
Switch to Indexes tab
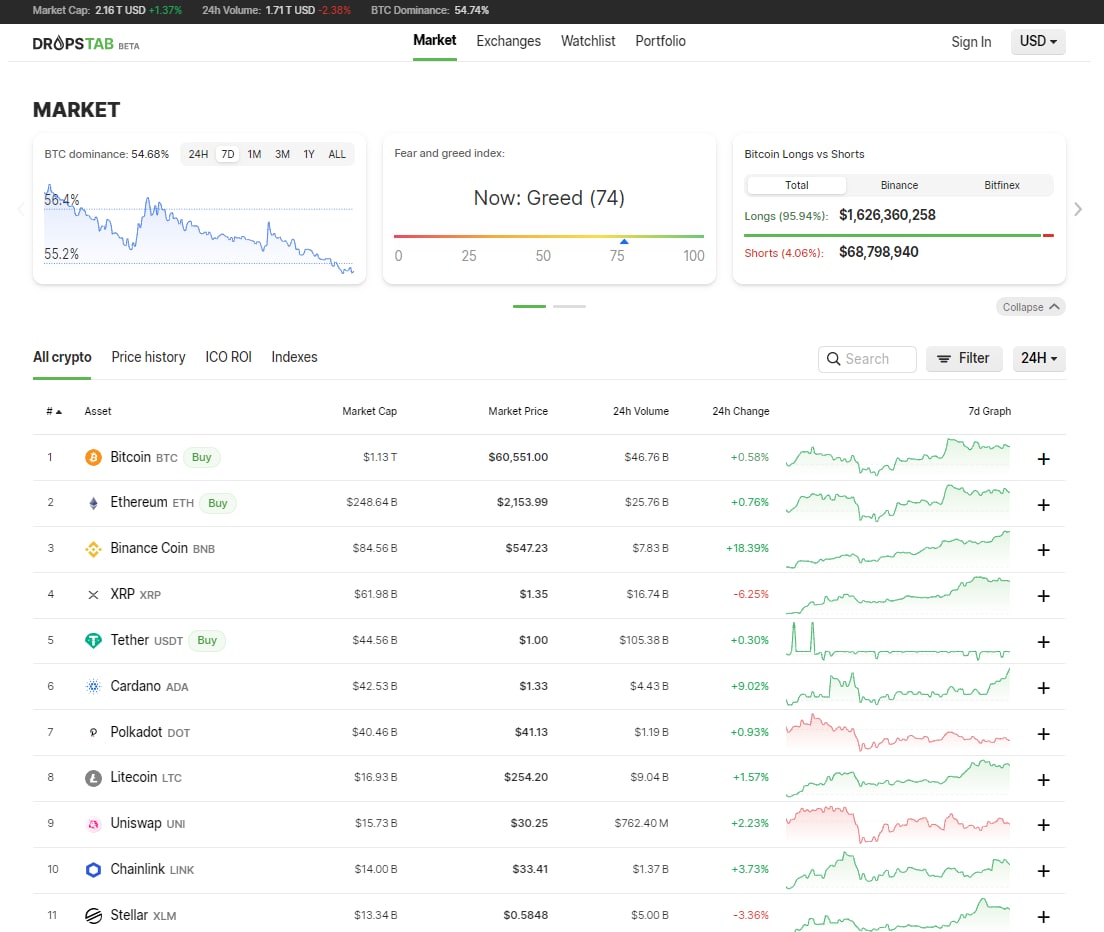coord(294,358)
